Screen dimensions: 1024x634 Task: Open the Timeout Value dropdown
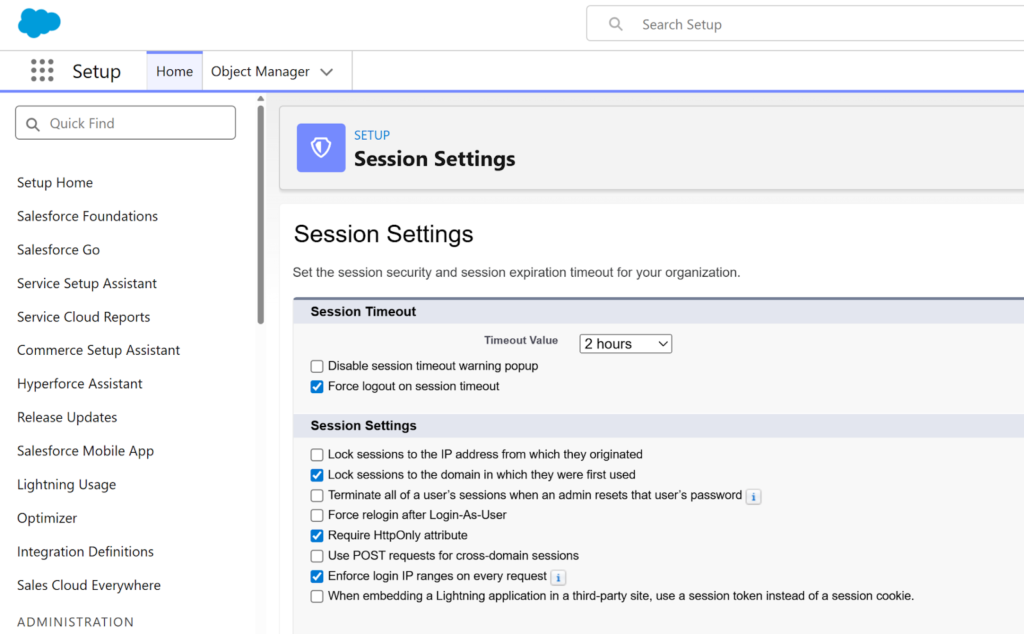coord(626,344)
